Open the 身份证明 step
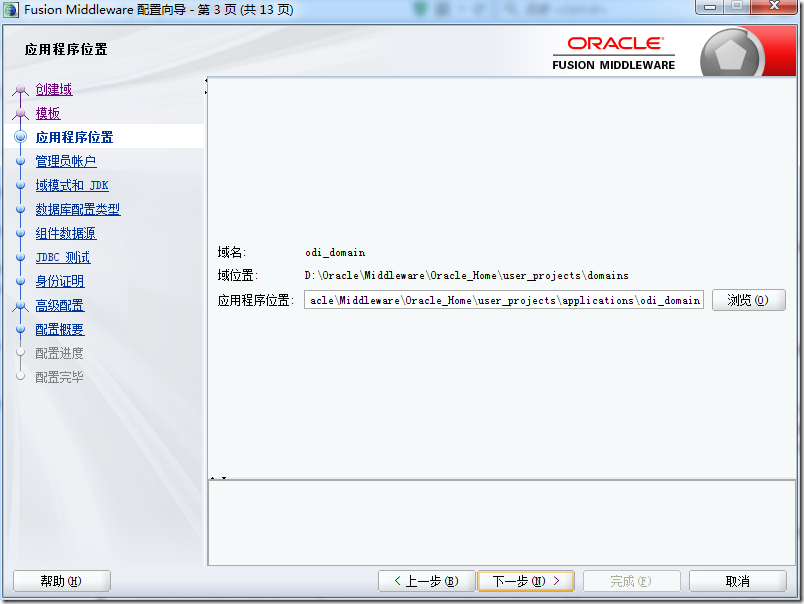Image resolution: width=804 pixels, height=604 pixels. 60,281
